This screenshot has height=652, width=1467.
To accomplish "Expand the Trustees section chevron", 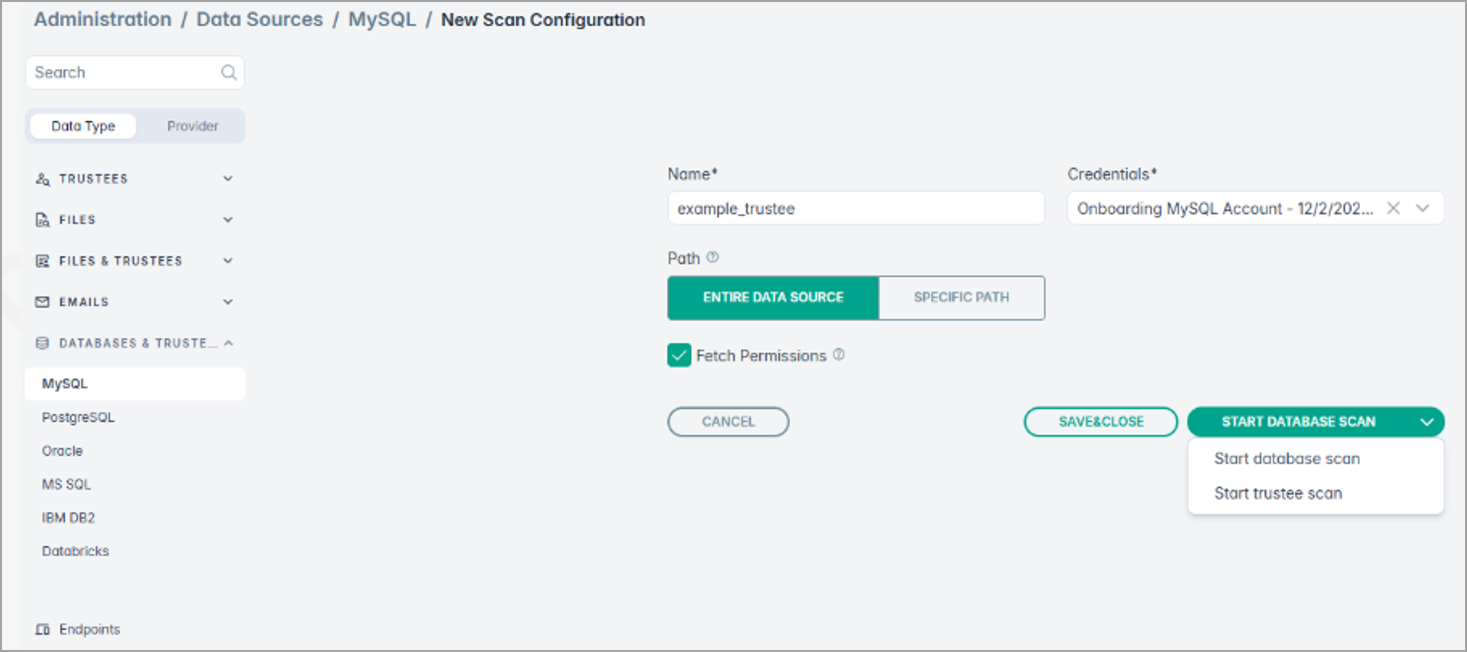I will [x=228, y=179].
